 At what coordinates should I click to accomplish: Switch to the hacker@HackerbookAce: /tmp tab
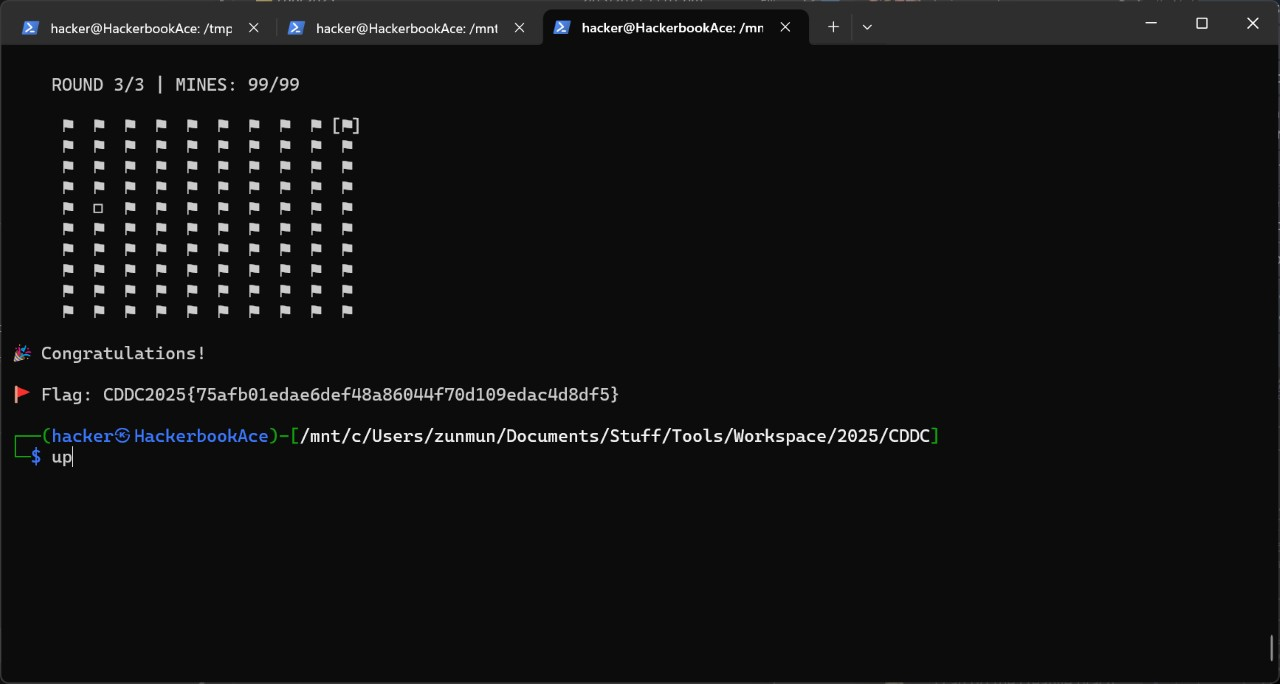click(140, 28)
